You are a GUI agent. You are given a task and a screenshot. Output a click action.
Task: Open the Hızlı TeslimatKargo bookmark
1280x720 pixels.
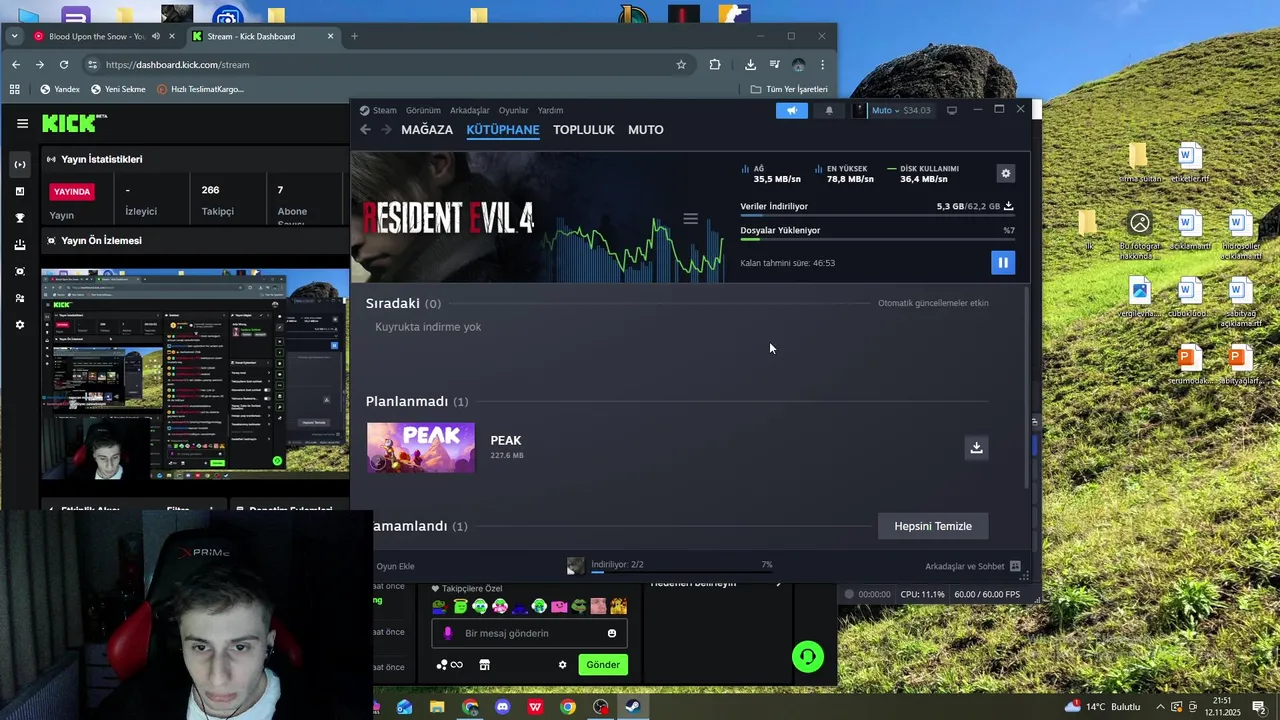coord(200,89)
